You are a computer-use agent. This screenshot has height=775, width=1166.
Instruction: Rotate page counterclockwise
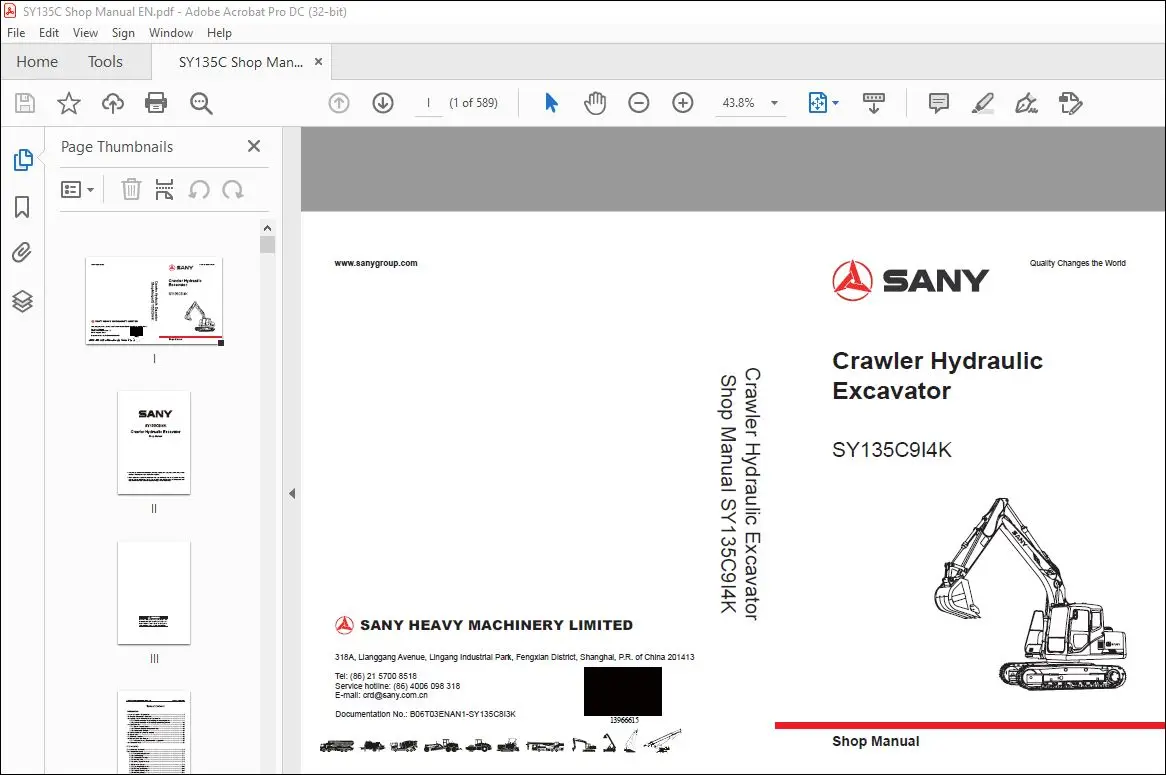199,190
